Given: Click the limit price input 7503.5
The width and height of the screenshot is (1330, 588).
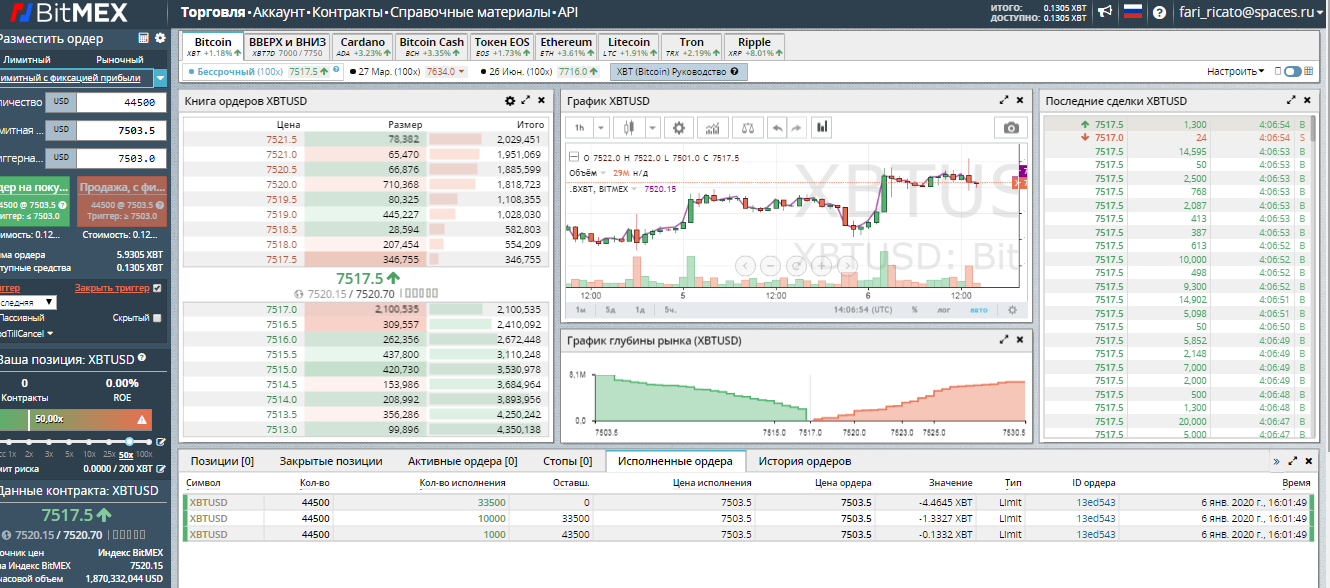Looking at the screenshot, I should (x=122, y=130).
